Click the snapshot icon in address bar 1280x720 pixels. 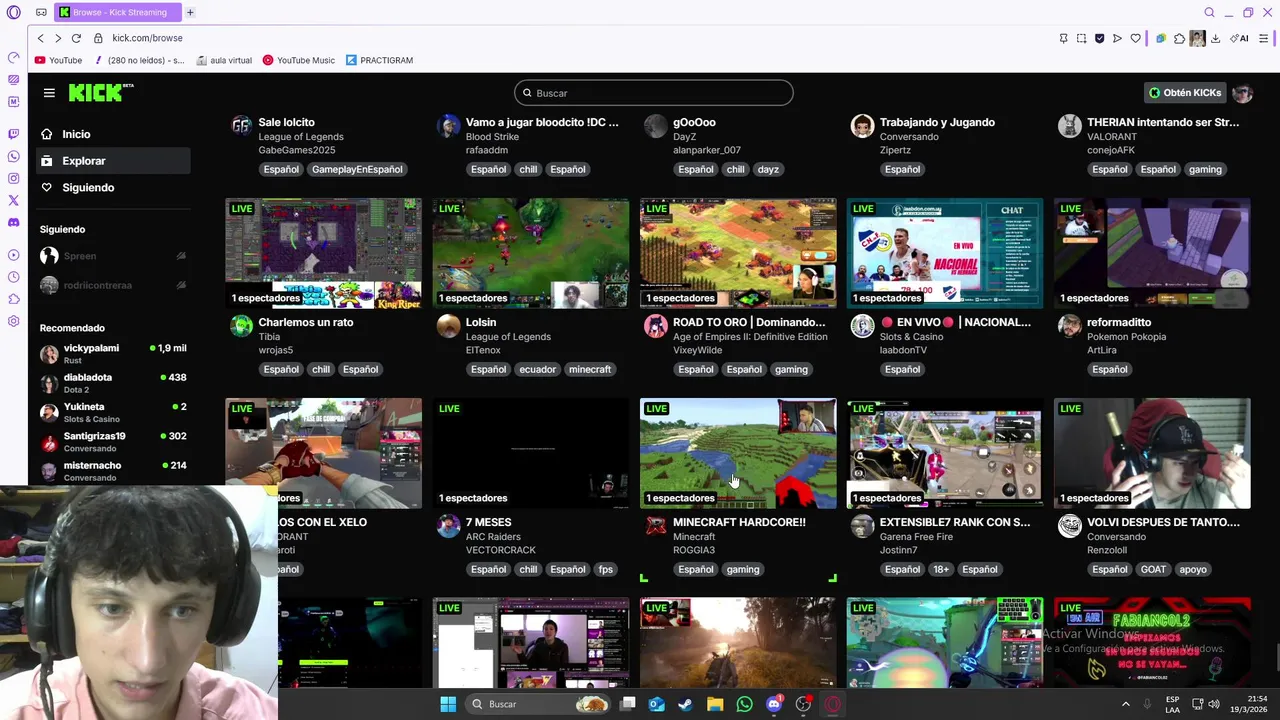coord(1081,38)
